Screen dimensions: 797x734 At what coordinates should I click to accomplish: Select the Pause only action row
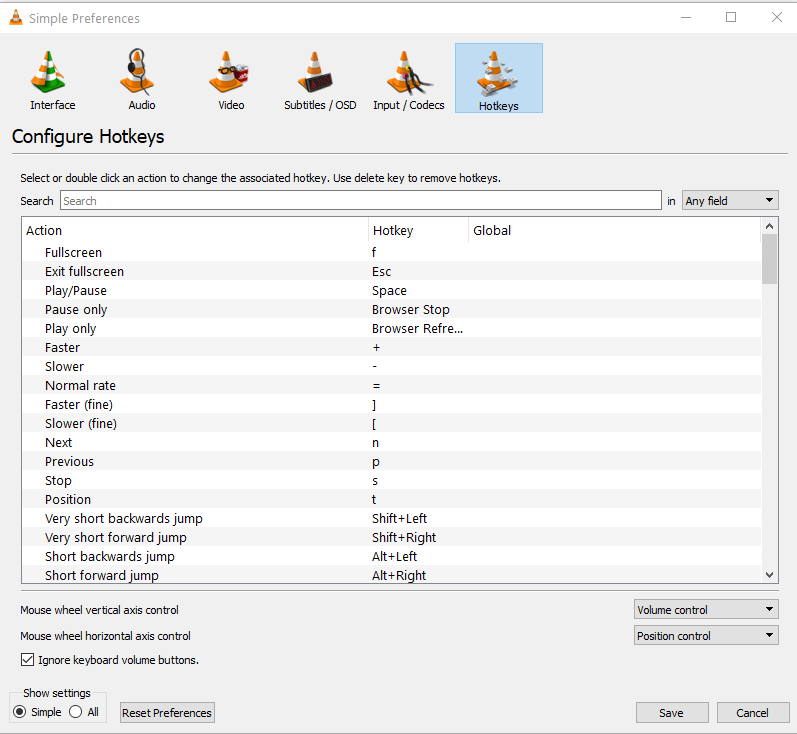click(x=391, y=309)
